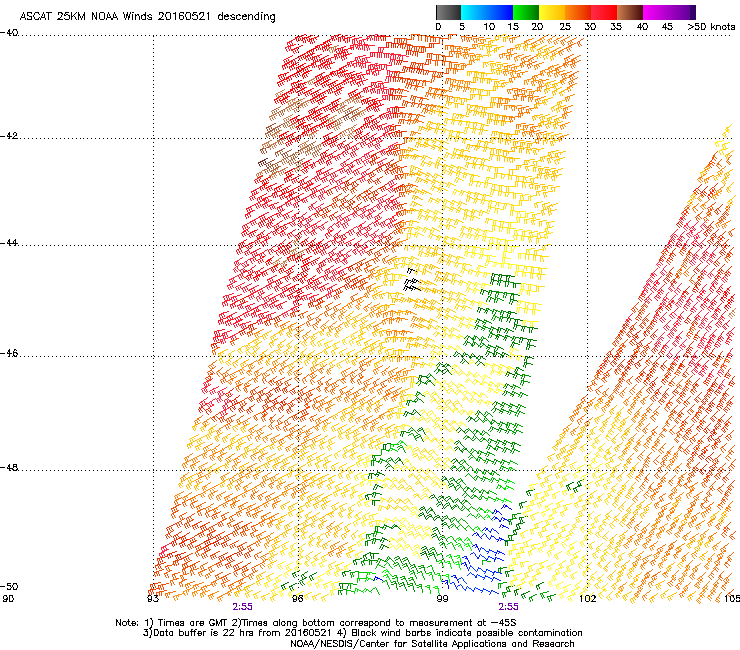Click the gray 0–5 knots legend swatch

[x=448, y=12]
